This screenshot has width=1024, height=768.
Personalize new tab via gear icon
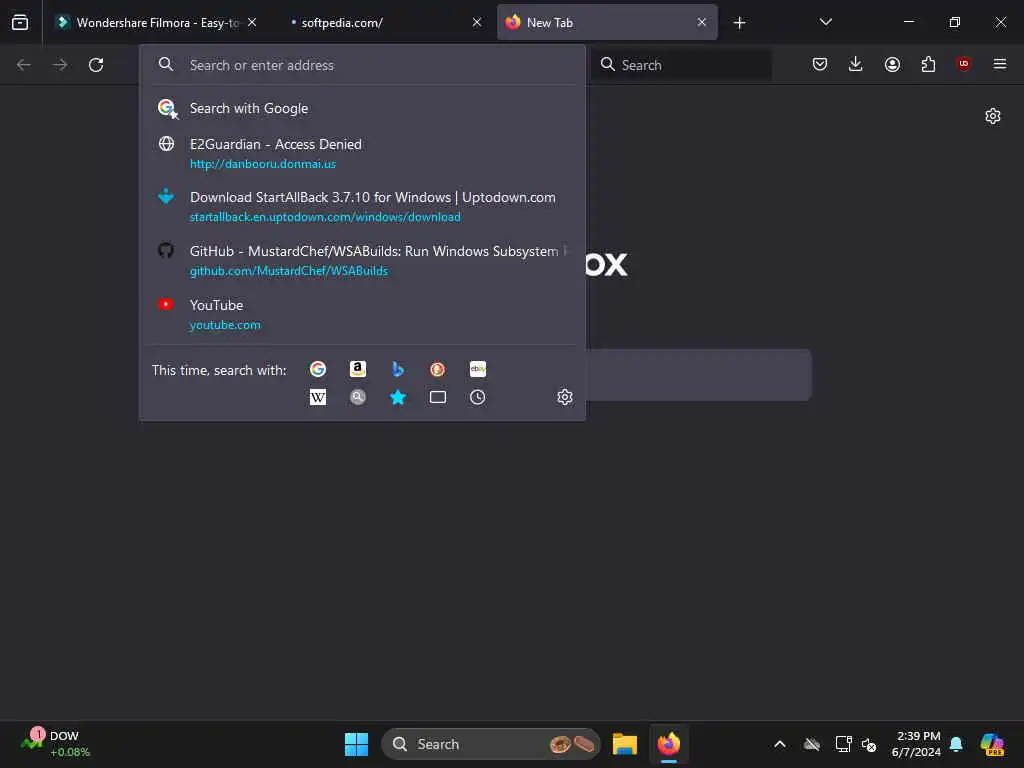coord(993,116)
